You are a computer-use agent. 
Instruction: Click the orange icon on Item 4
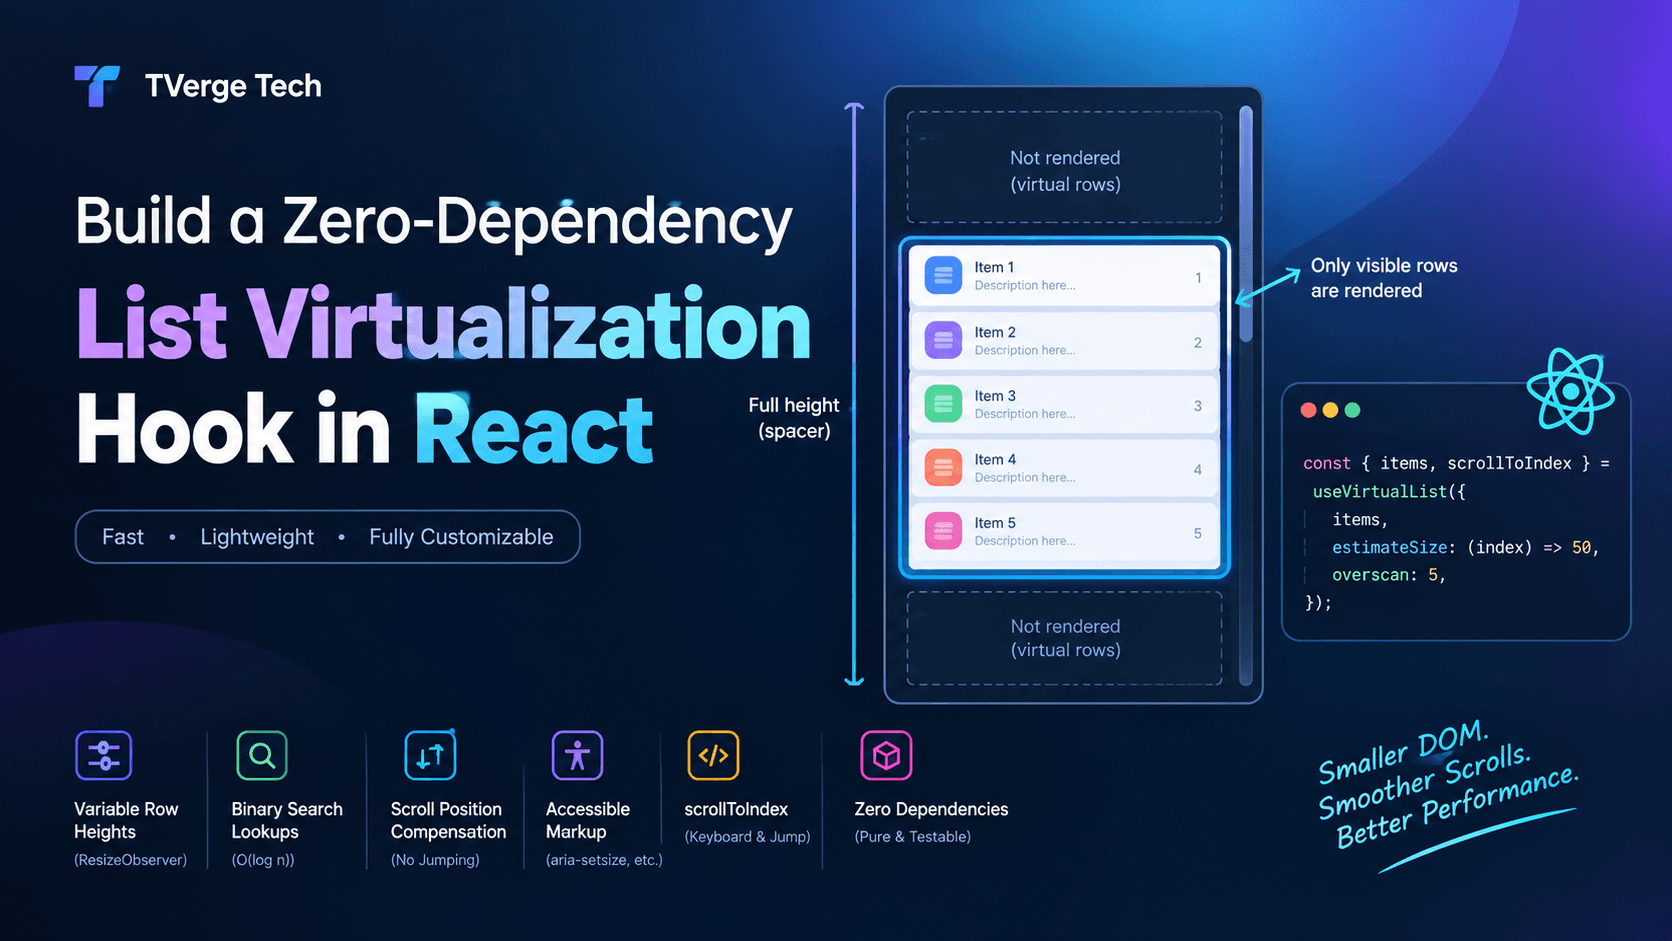tap(943, 467)
